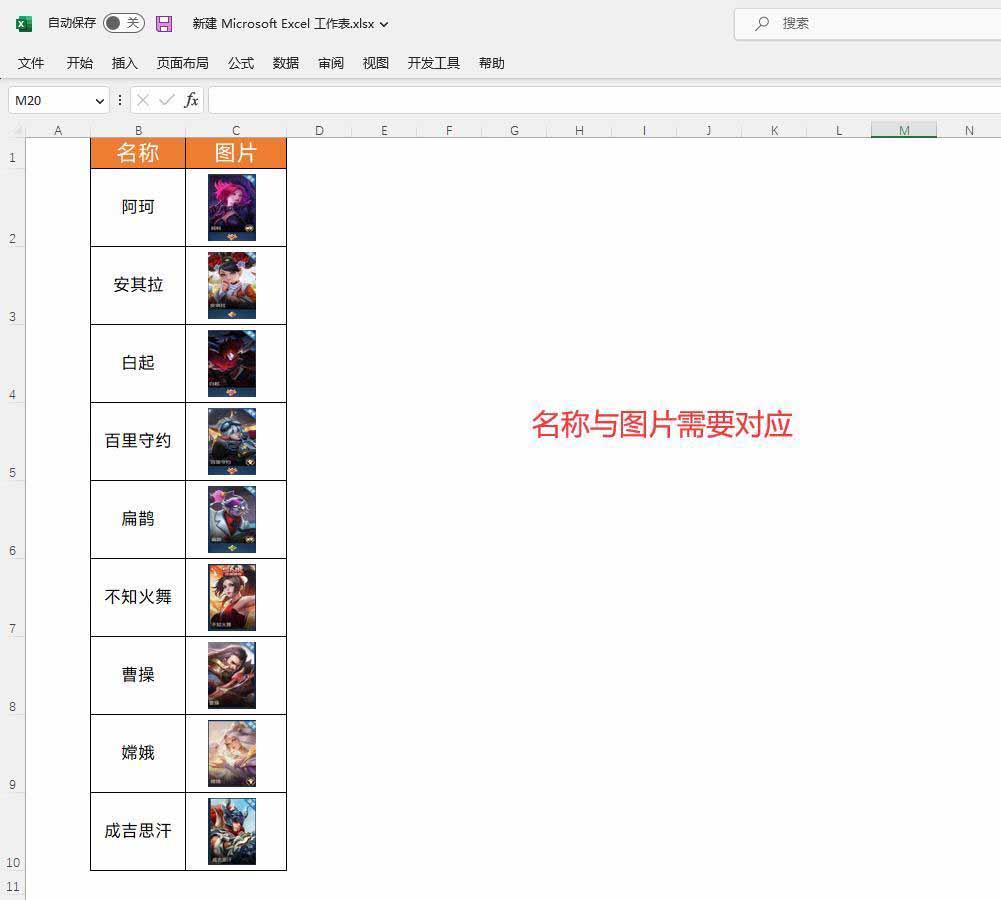Select the 安其拉 character picture
1001x900 pixels.
pos(232,285)
